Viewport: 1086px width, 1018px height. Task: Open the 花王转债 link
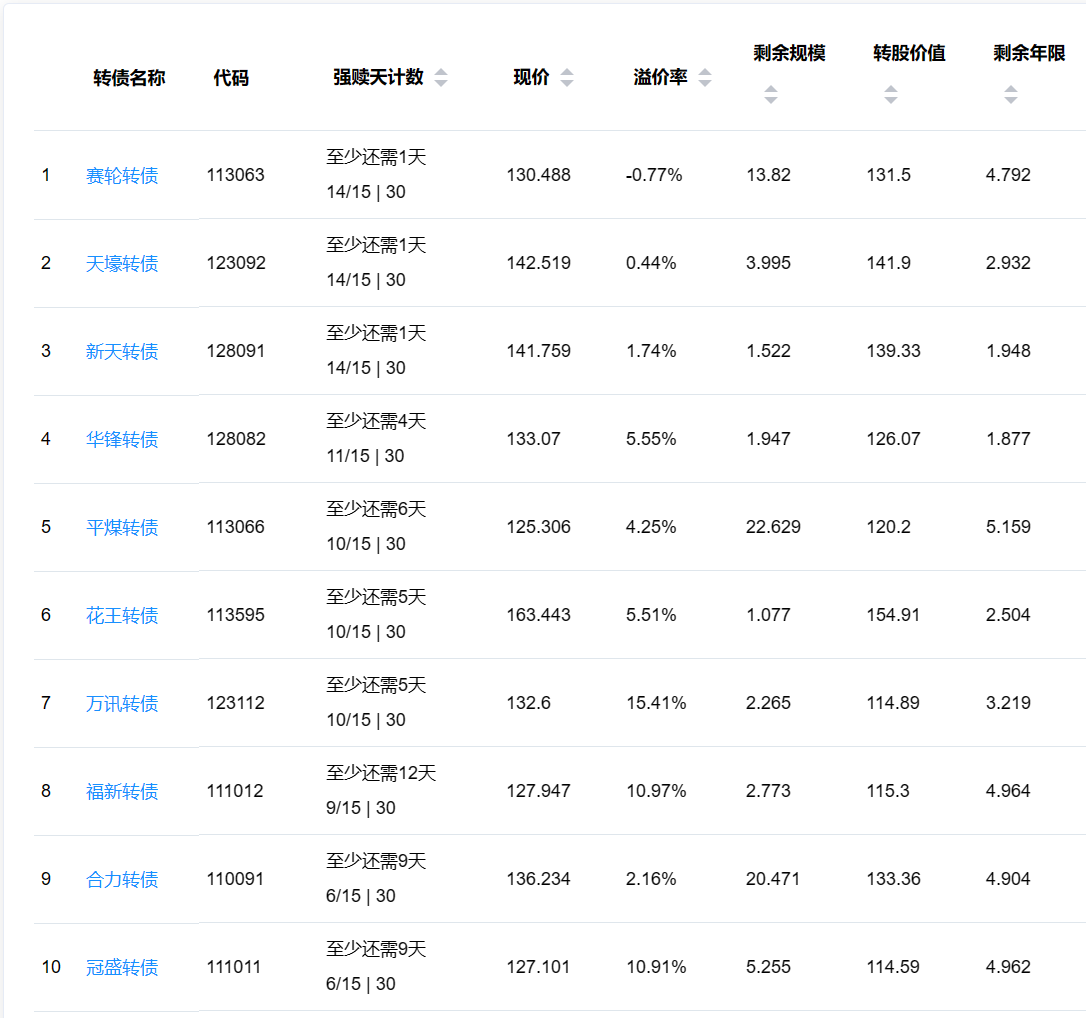click(x=122, y=616)
